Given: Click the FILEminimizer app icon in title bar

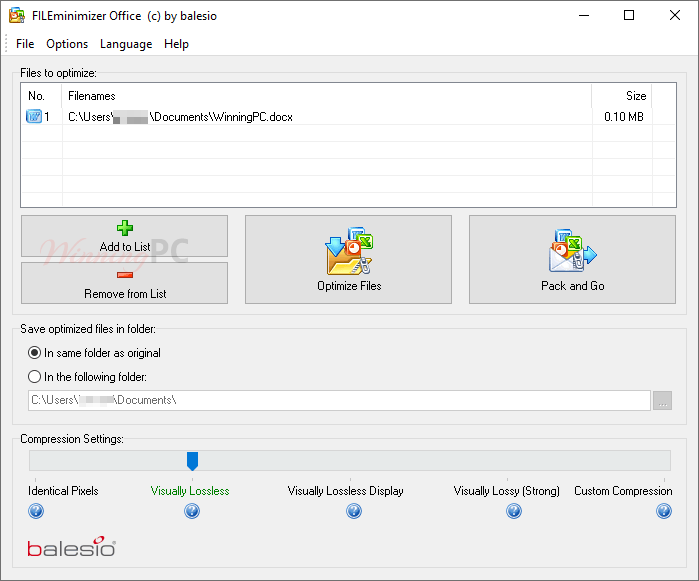Looking at the screenshot, I should tap(16, 16).
